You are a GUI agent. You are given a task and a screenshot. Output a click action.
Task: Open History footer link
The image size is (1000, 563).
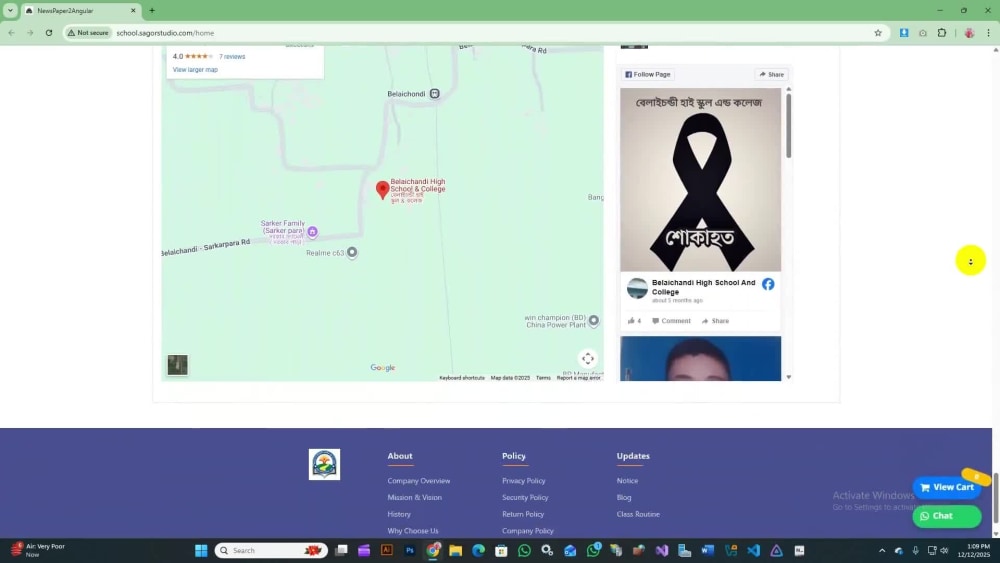pyautogui.click(x=399, y=514)
